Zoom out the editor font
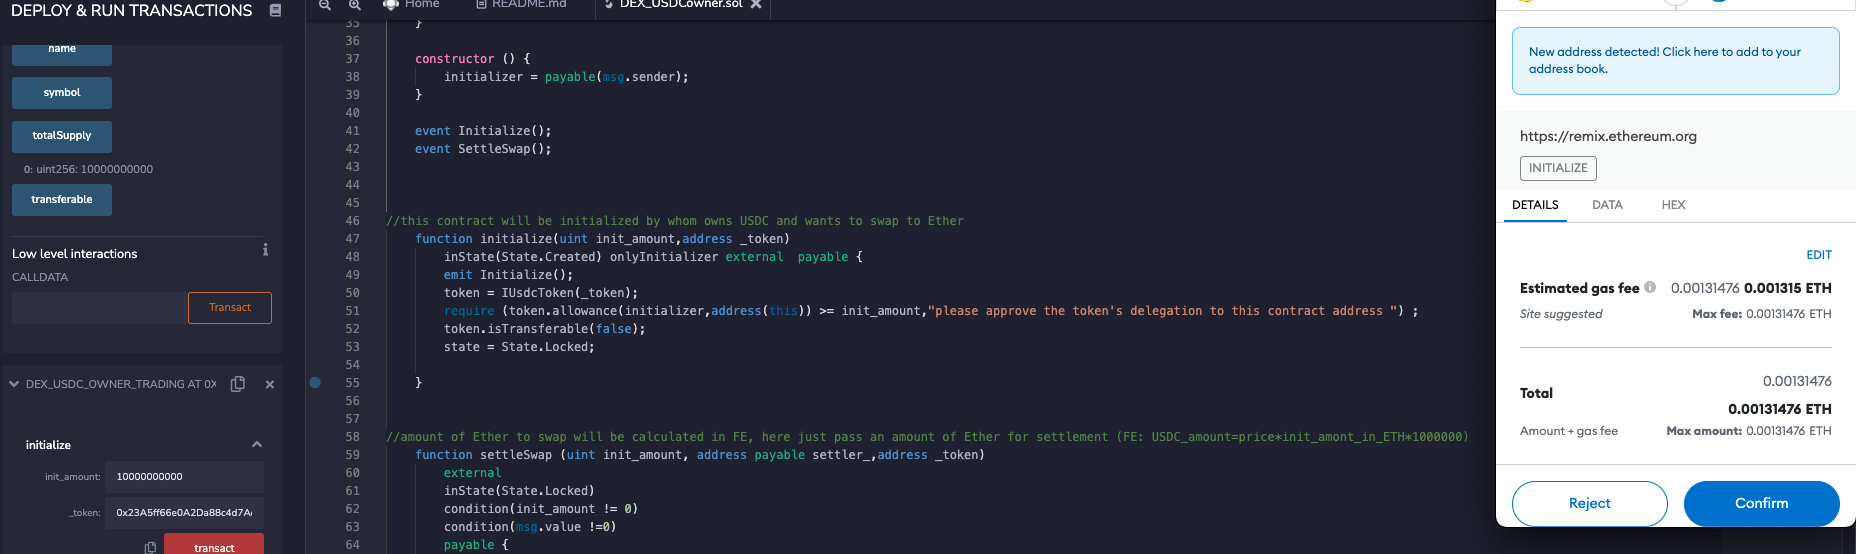 (325, 5)
